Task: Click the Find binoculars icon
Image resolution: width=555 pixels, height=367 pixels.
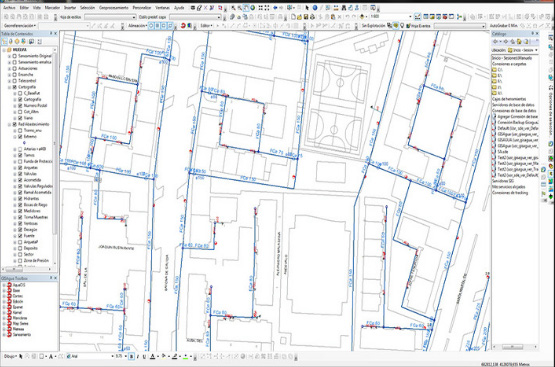Action: tap(344, 7)
